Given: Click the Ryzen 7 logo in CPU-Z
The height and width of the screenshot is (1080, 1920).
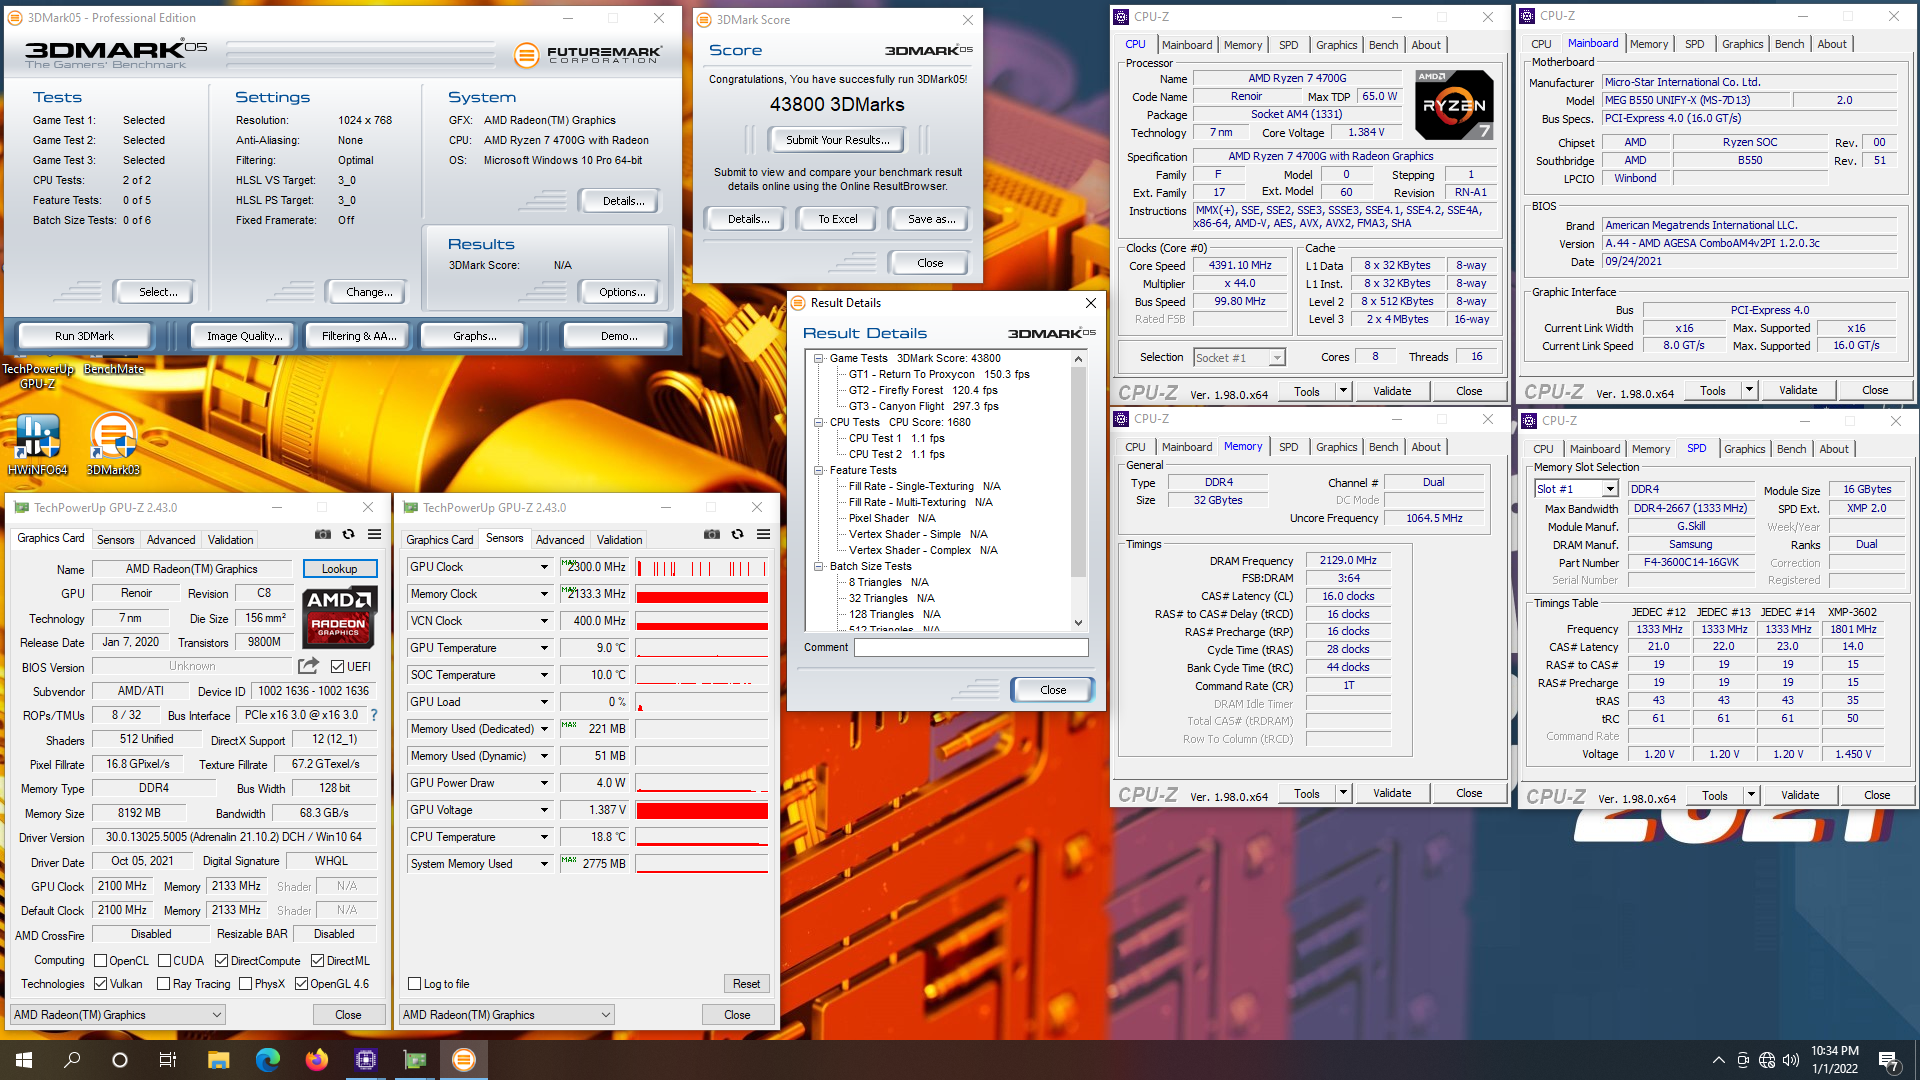Looking at the screenshot, I should tap(1454, 105).
